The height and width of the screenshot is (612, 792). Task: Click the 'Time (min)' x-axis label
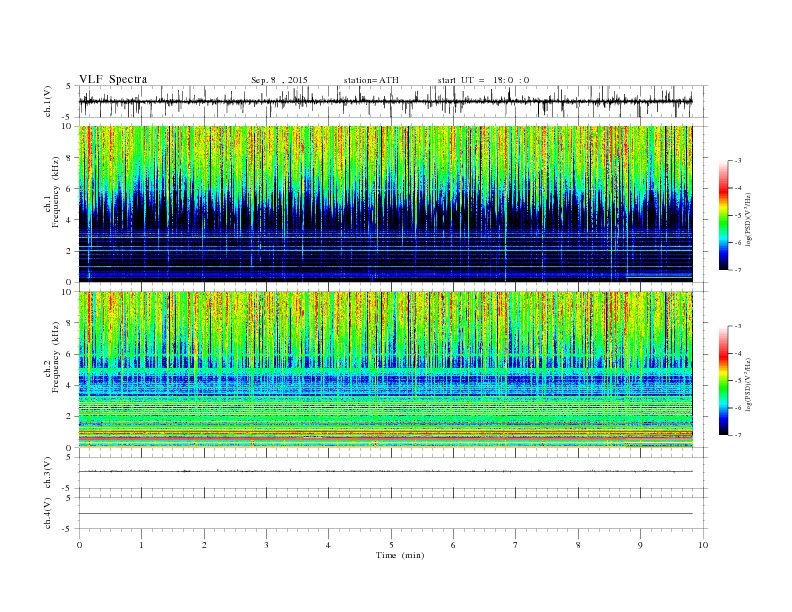coord(400,555)
